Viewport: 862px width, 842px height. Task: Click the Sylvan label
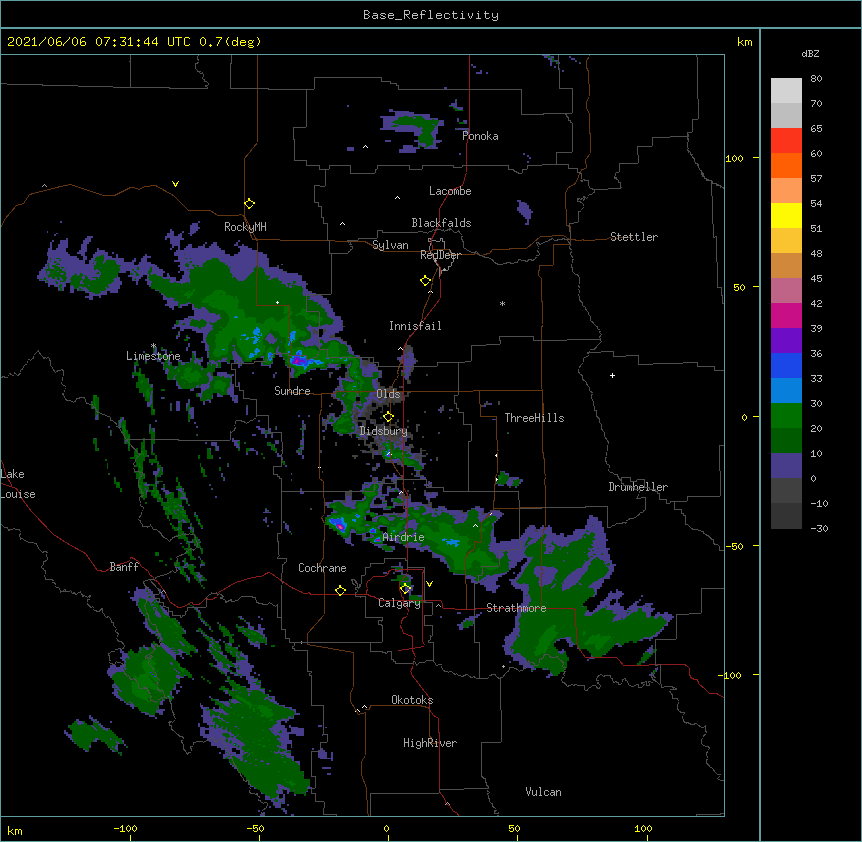point(390,245)
